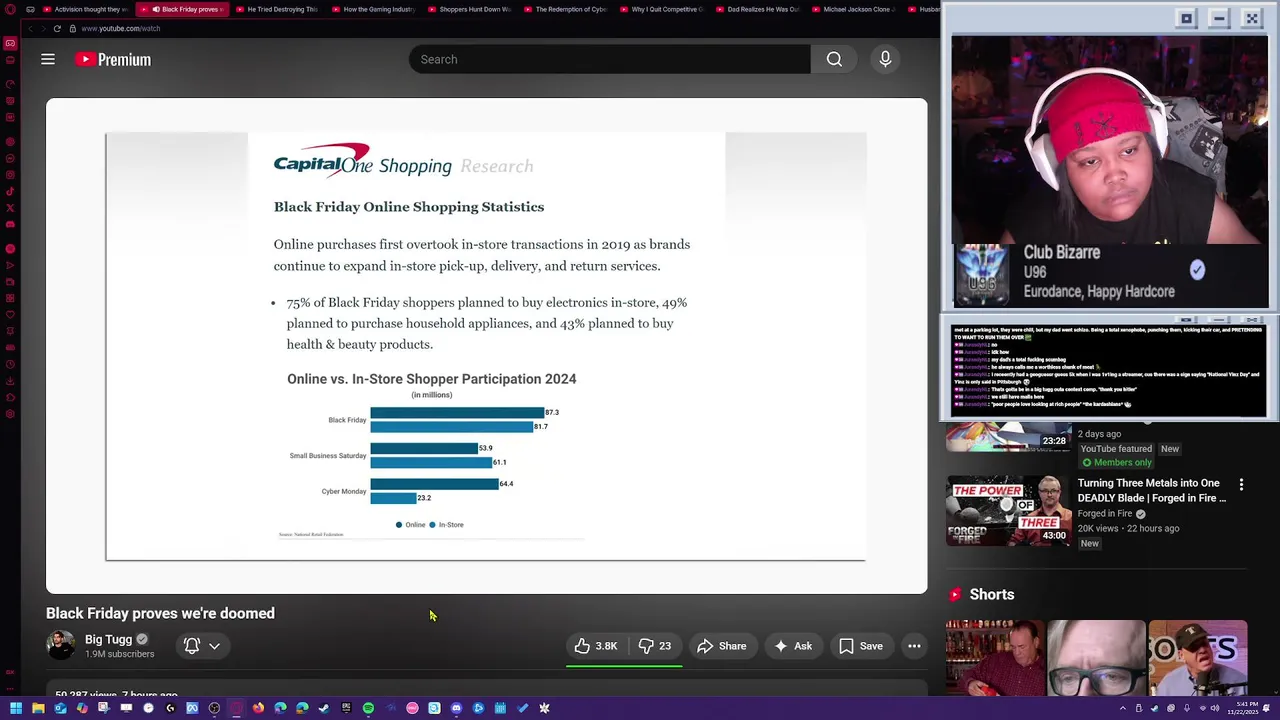Click the Opera GX logo menu
Image resolution: width=1280 pixels, height=720 pixels.
9,9
